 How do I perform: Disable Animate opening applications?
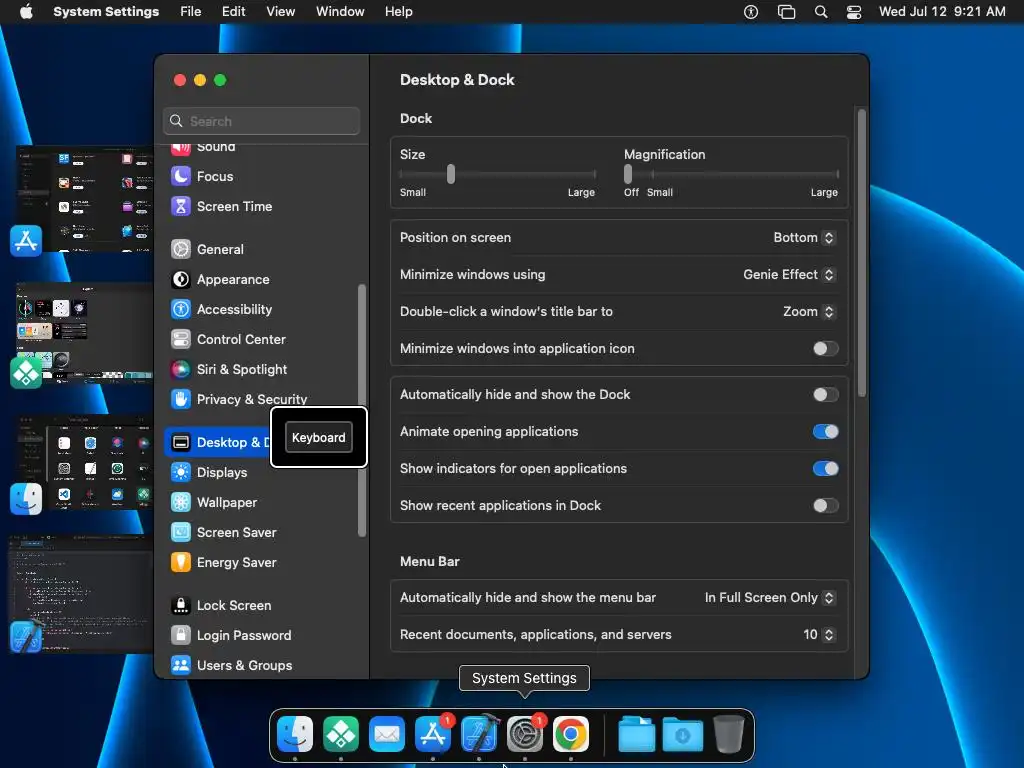click(x=825, y=432)
